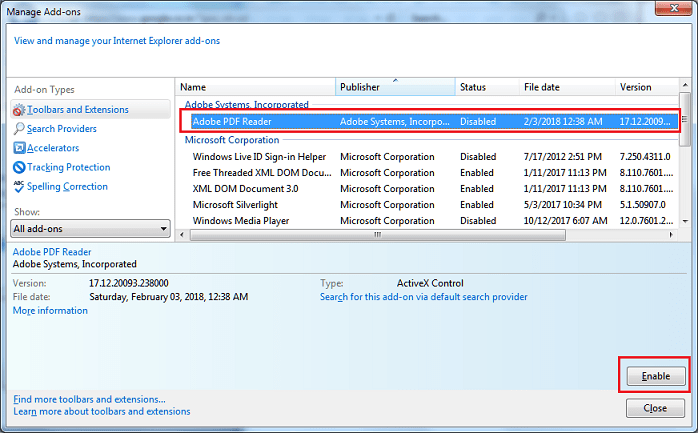Click the list's vertical scrollbar up arrow
698x433 pixels.
click(685, 84)
